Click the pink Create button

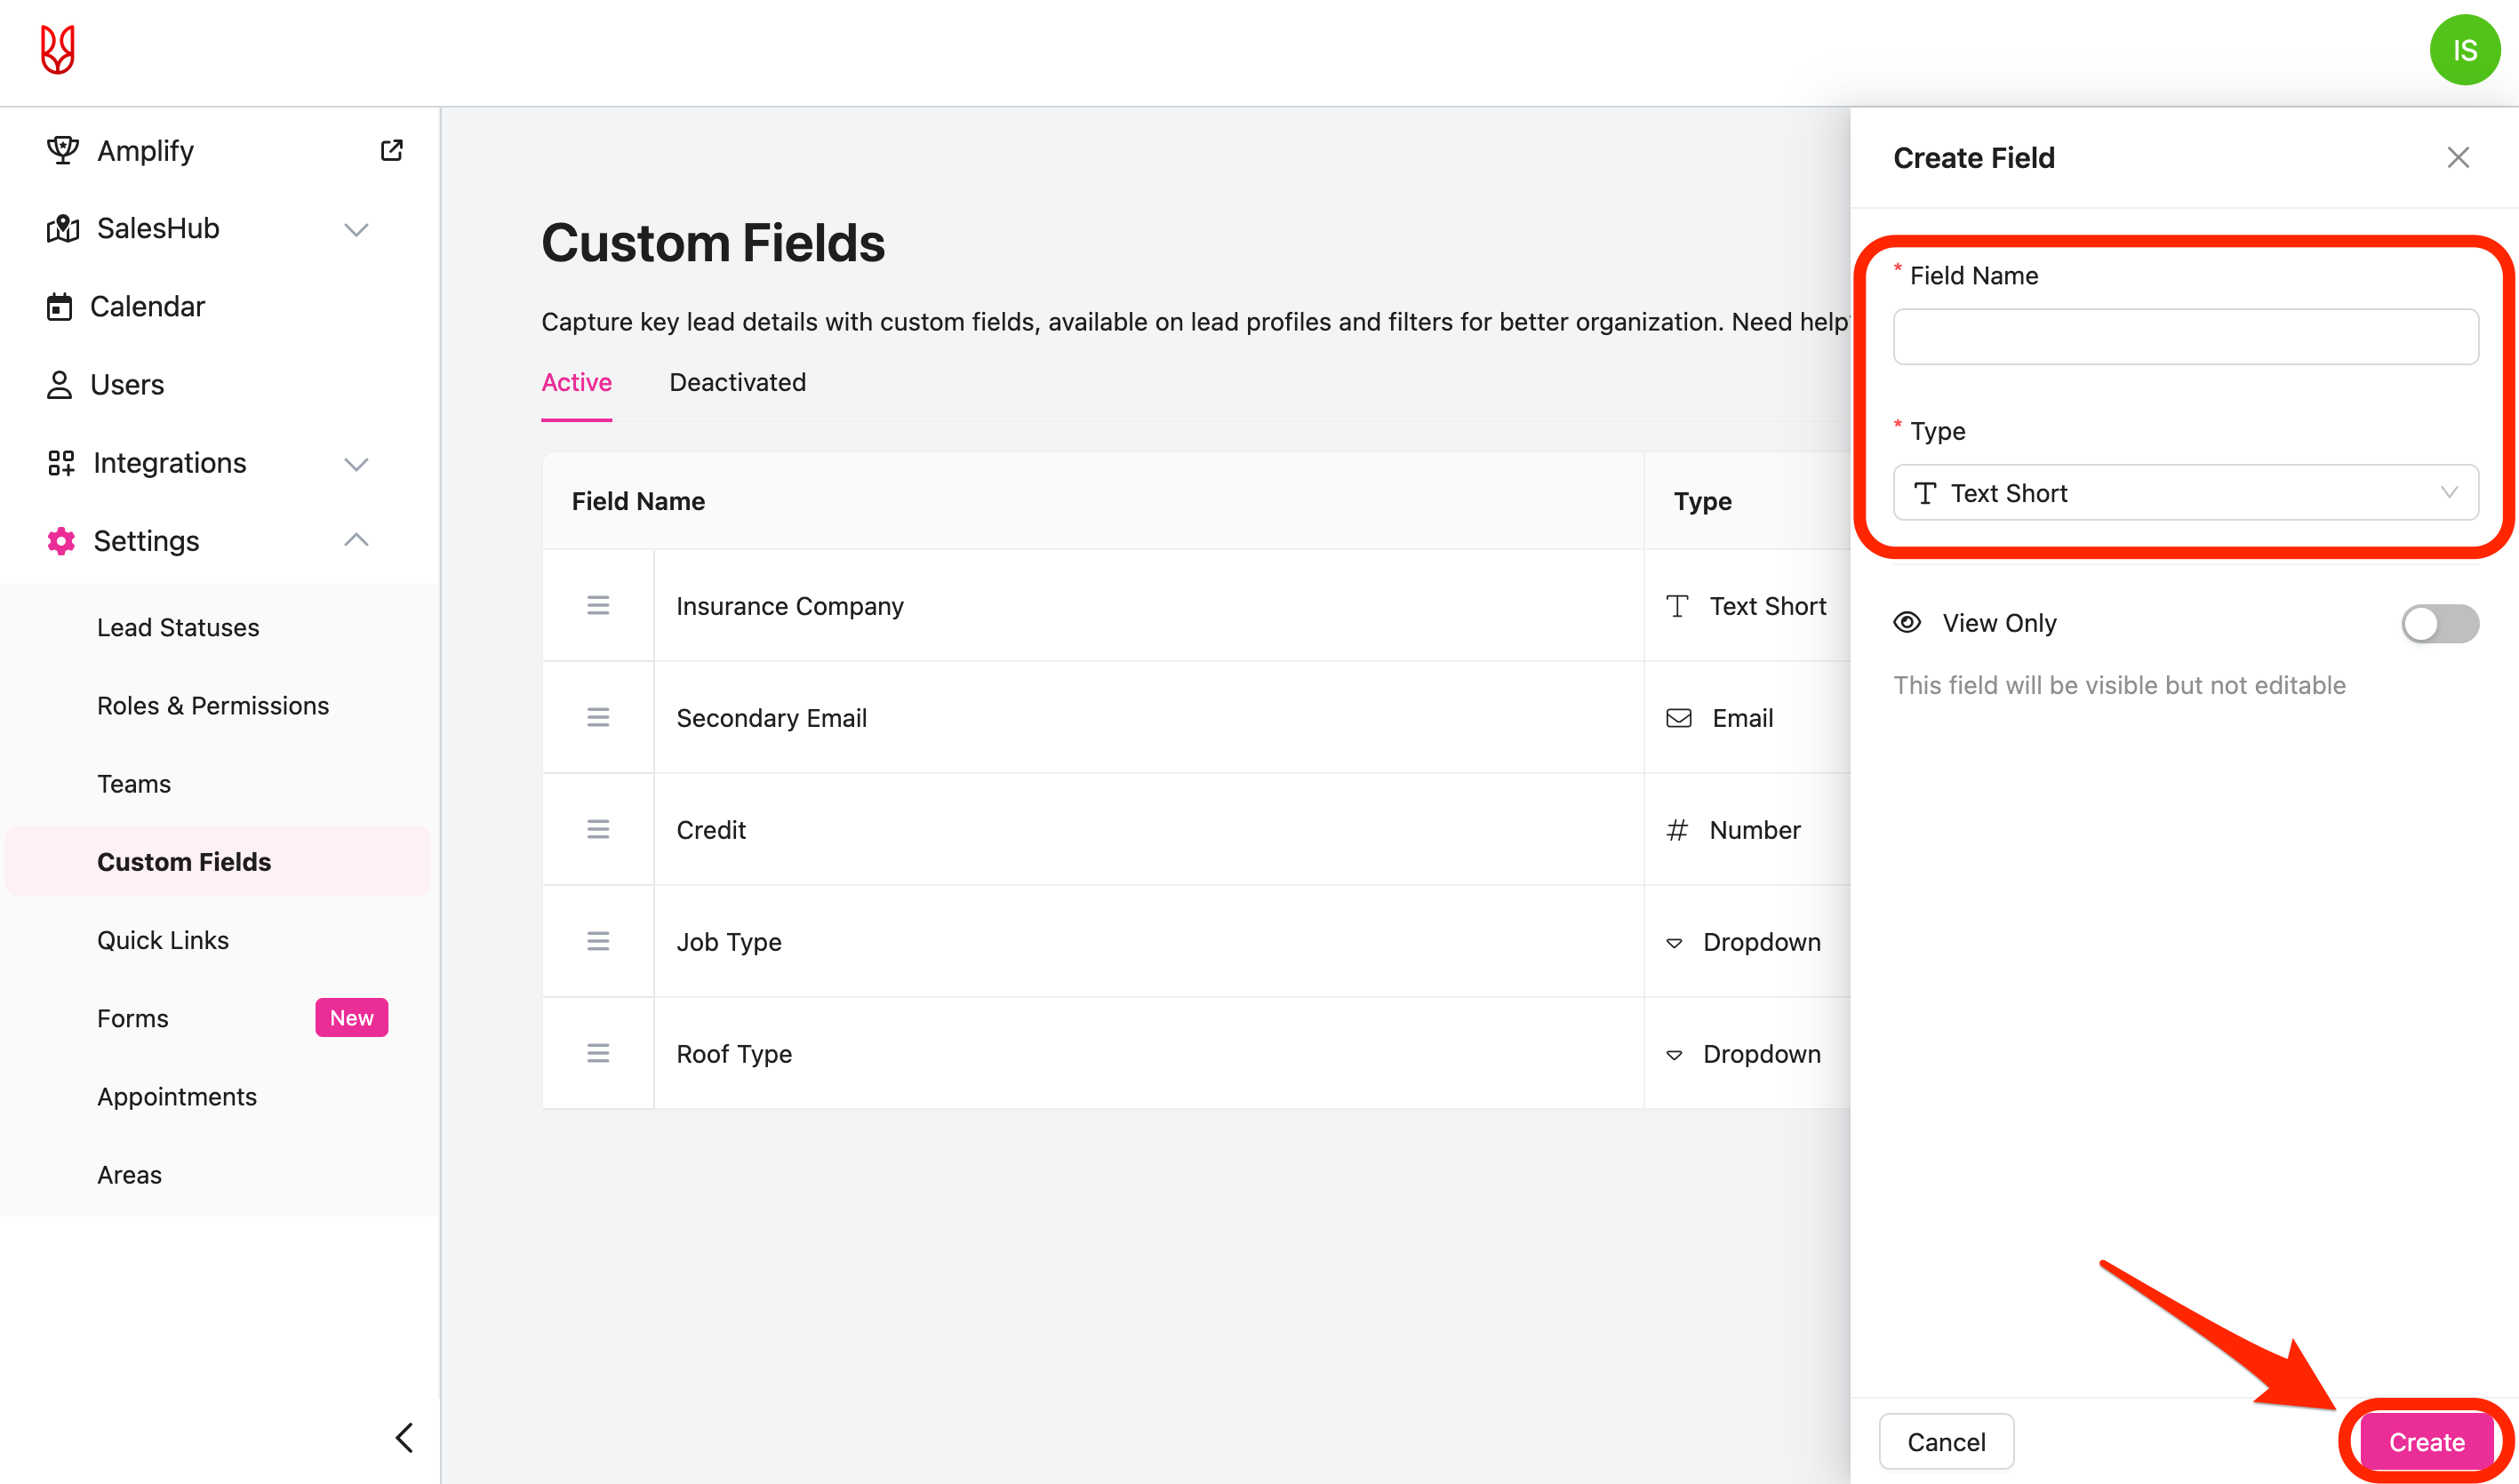tap(2425, 1441)
